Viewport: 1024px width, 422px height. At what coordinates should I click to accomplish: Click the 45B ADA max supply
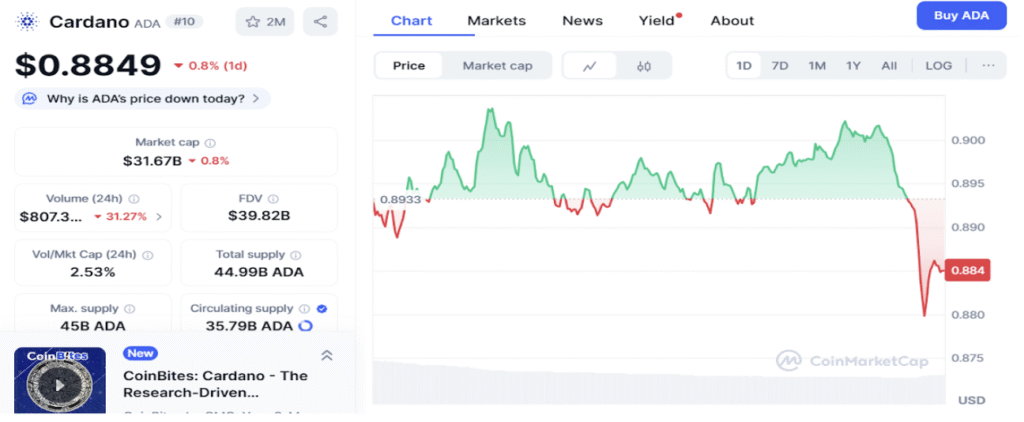point(93,325)
